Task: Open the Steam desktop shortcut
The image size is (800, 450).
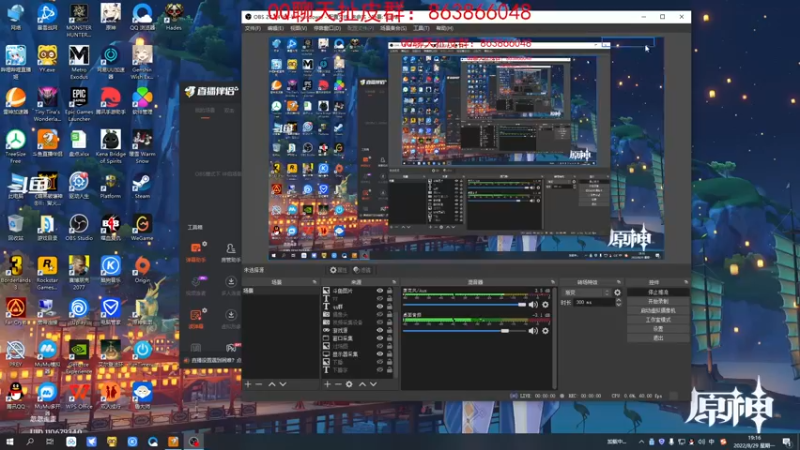Action: pos(142,186)
